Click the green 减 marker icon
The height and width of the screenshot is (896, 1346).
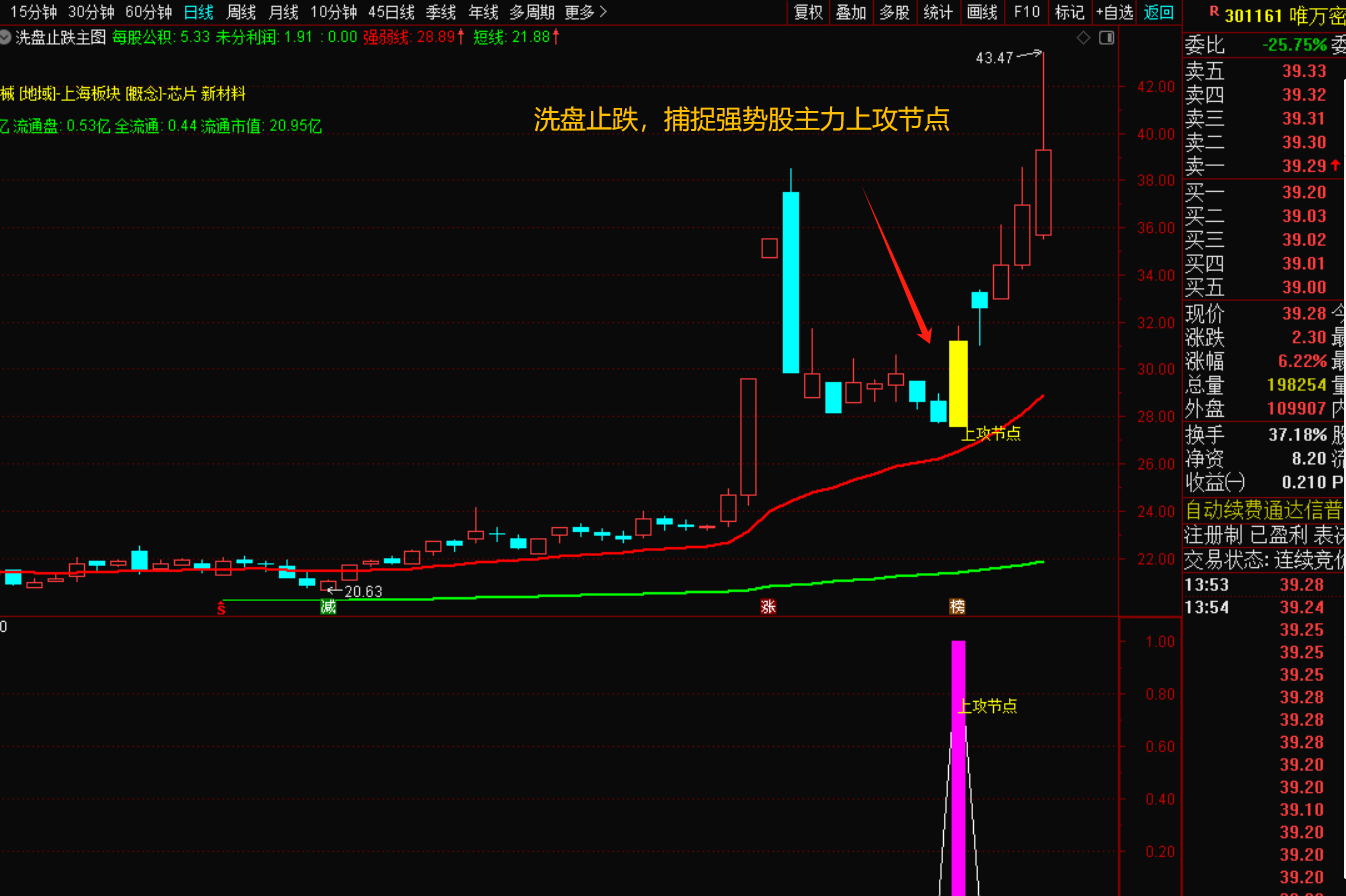[328, 607]
